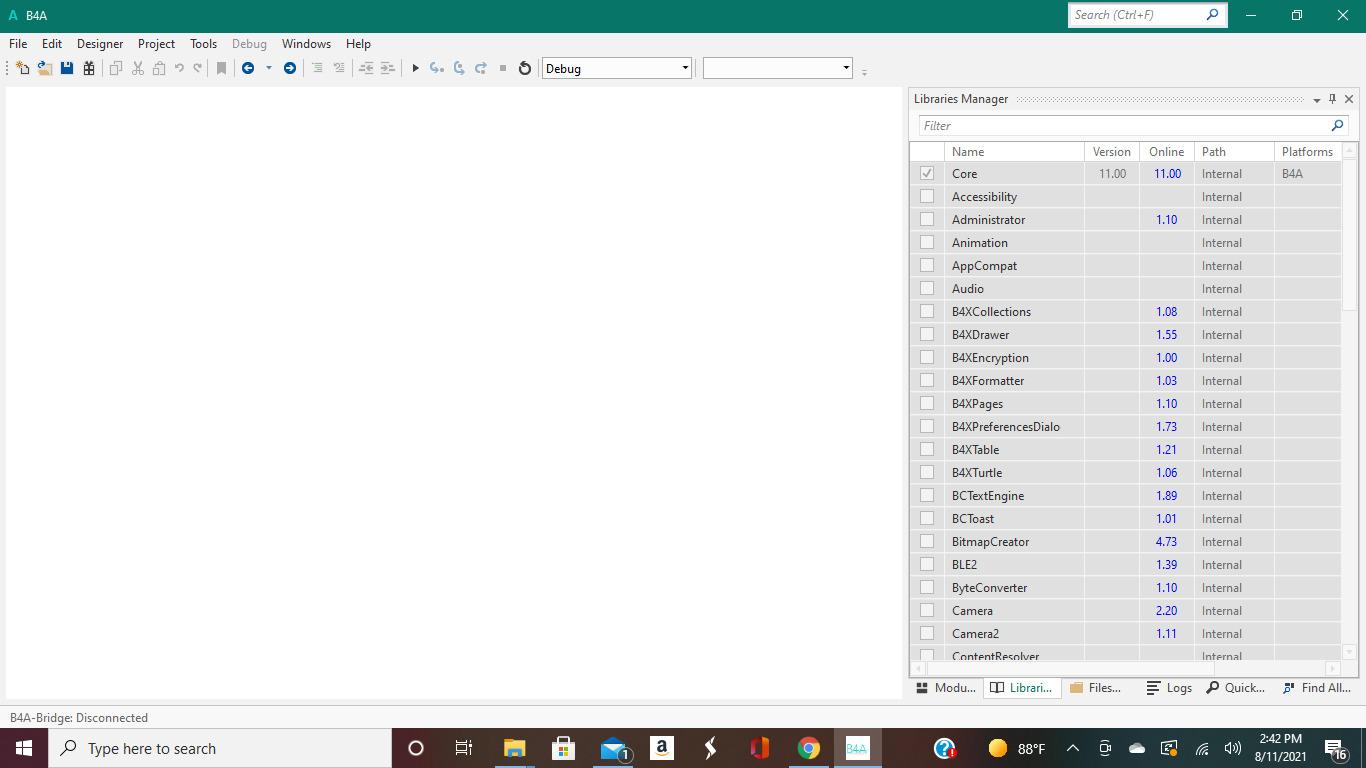Image resolution: width=1366 pixels, height=768 pixels.
Task: Check the Audio library checkbox
Action: (927, 289)
